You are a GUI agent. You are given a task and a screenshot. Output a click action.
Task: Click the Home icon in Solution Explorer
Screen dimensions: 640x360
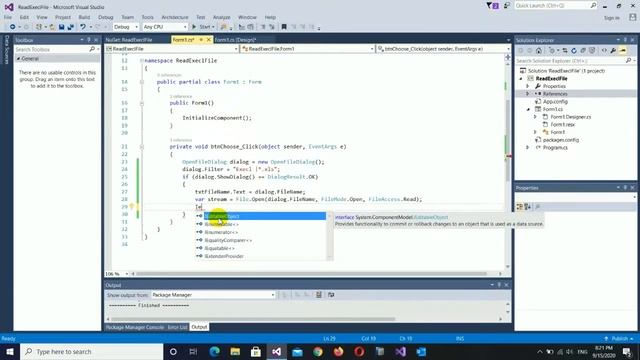[539, 51]
